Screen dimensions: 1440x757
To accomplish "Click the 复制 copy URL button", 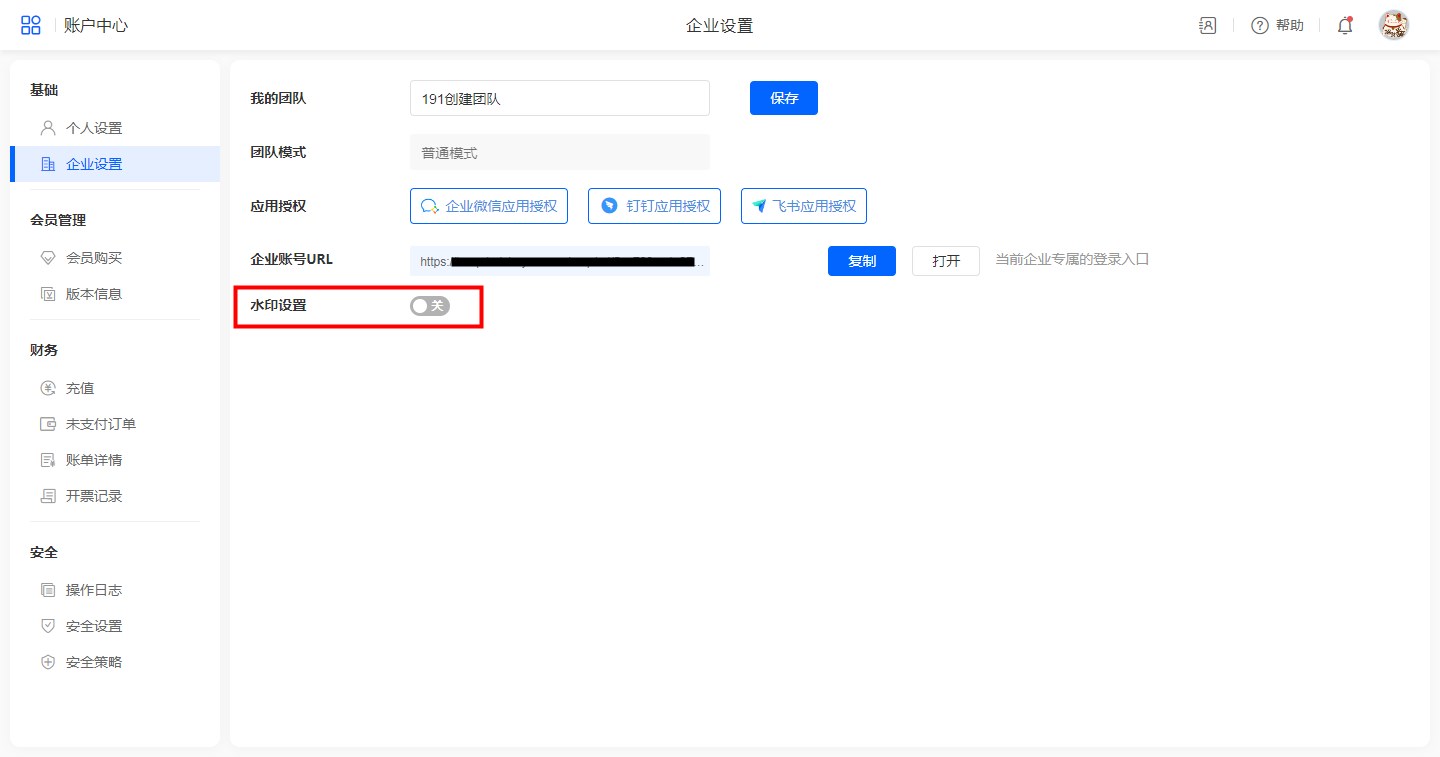I will click(861, 261).
